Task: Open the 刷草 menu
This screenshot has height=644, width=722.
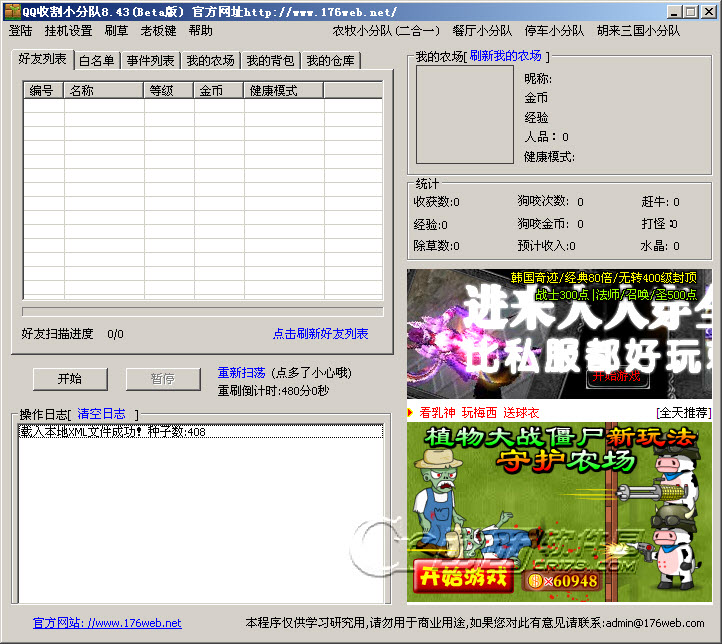Action: pyautogui.click(x=116, y=31)
